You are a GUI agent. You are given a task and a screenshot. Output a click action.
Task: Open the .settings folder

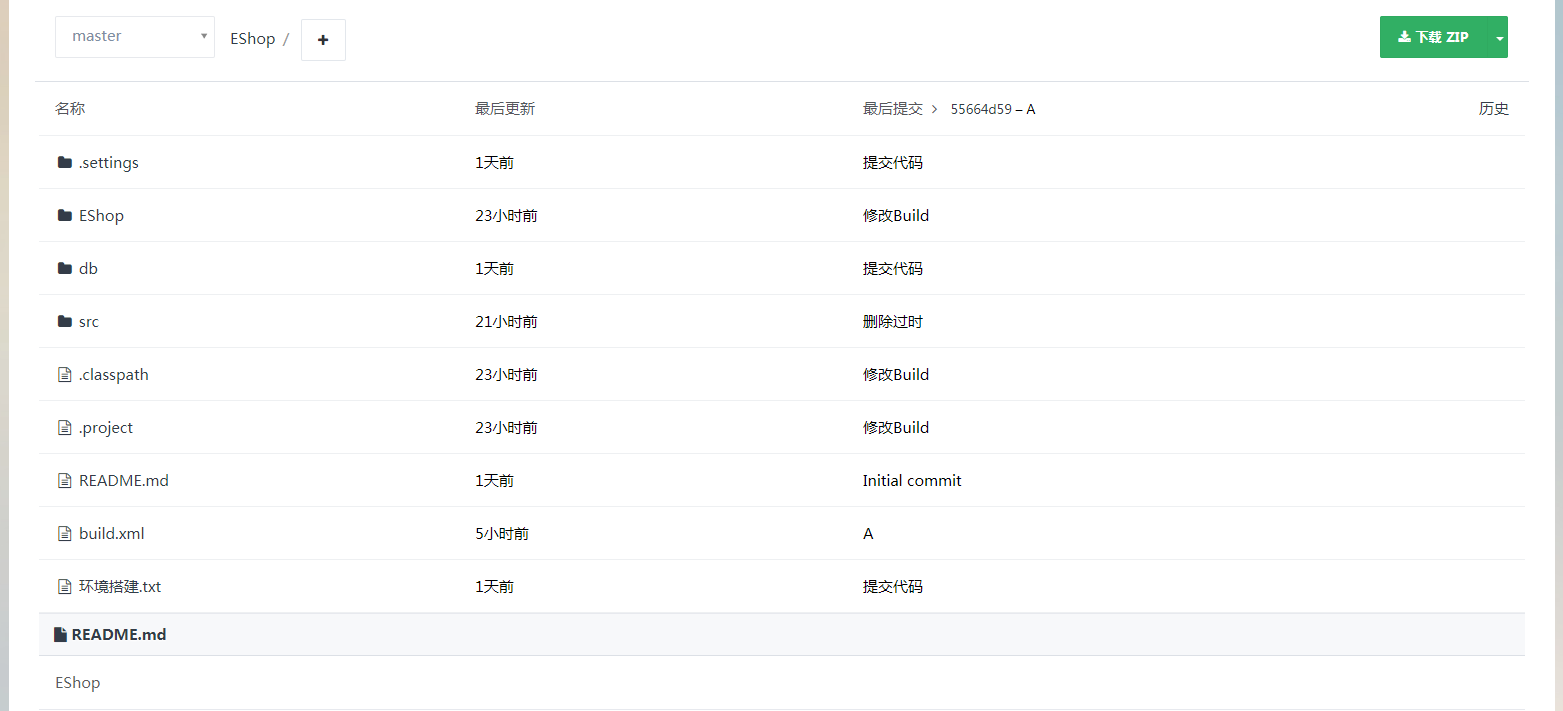point(109,162)
